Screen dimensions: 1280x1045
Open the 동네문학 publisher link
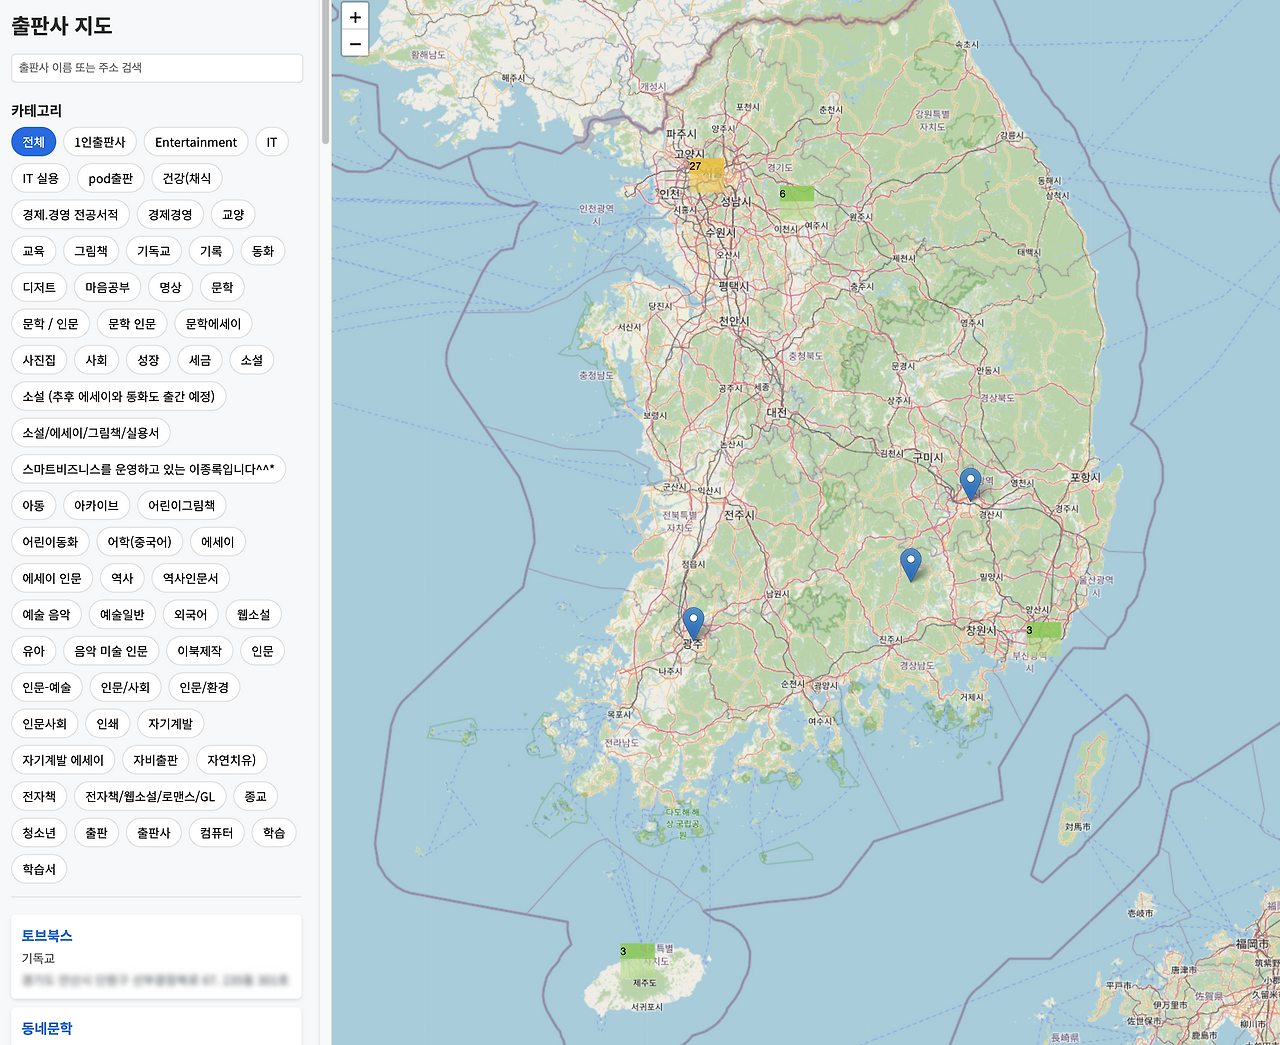[47, 1028]
